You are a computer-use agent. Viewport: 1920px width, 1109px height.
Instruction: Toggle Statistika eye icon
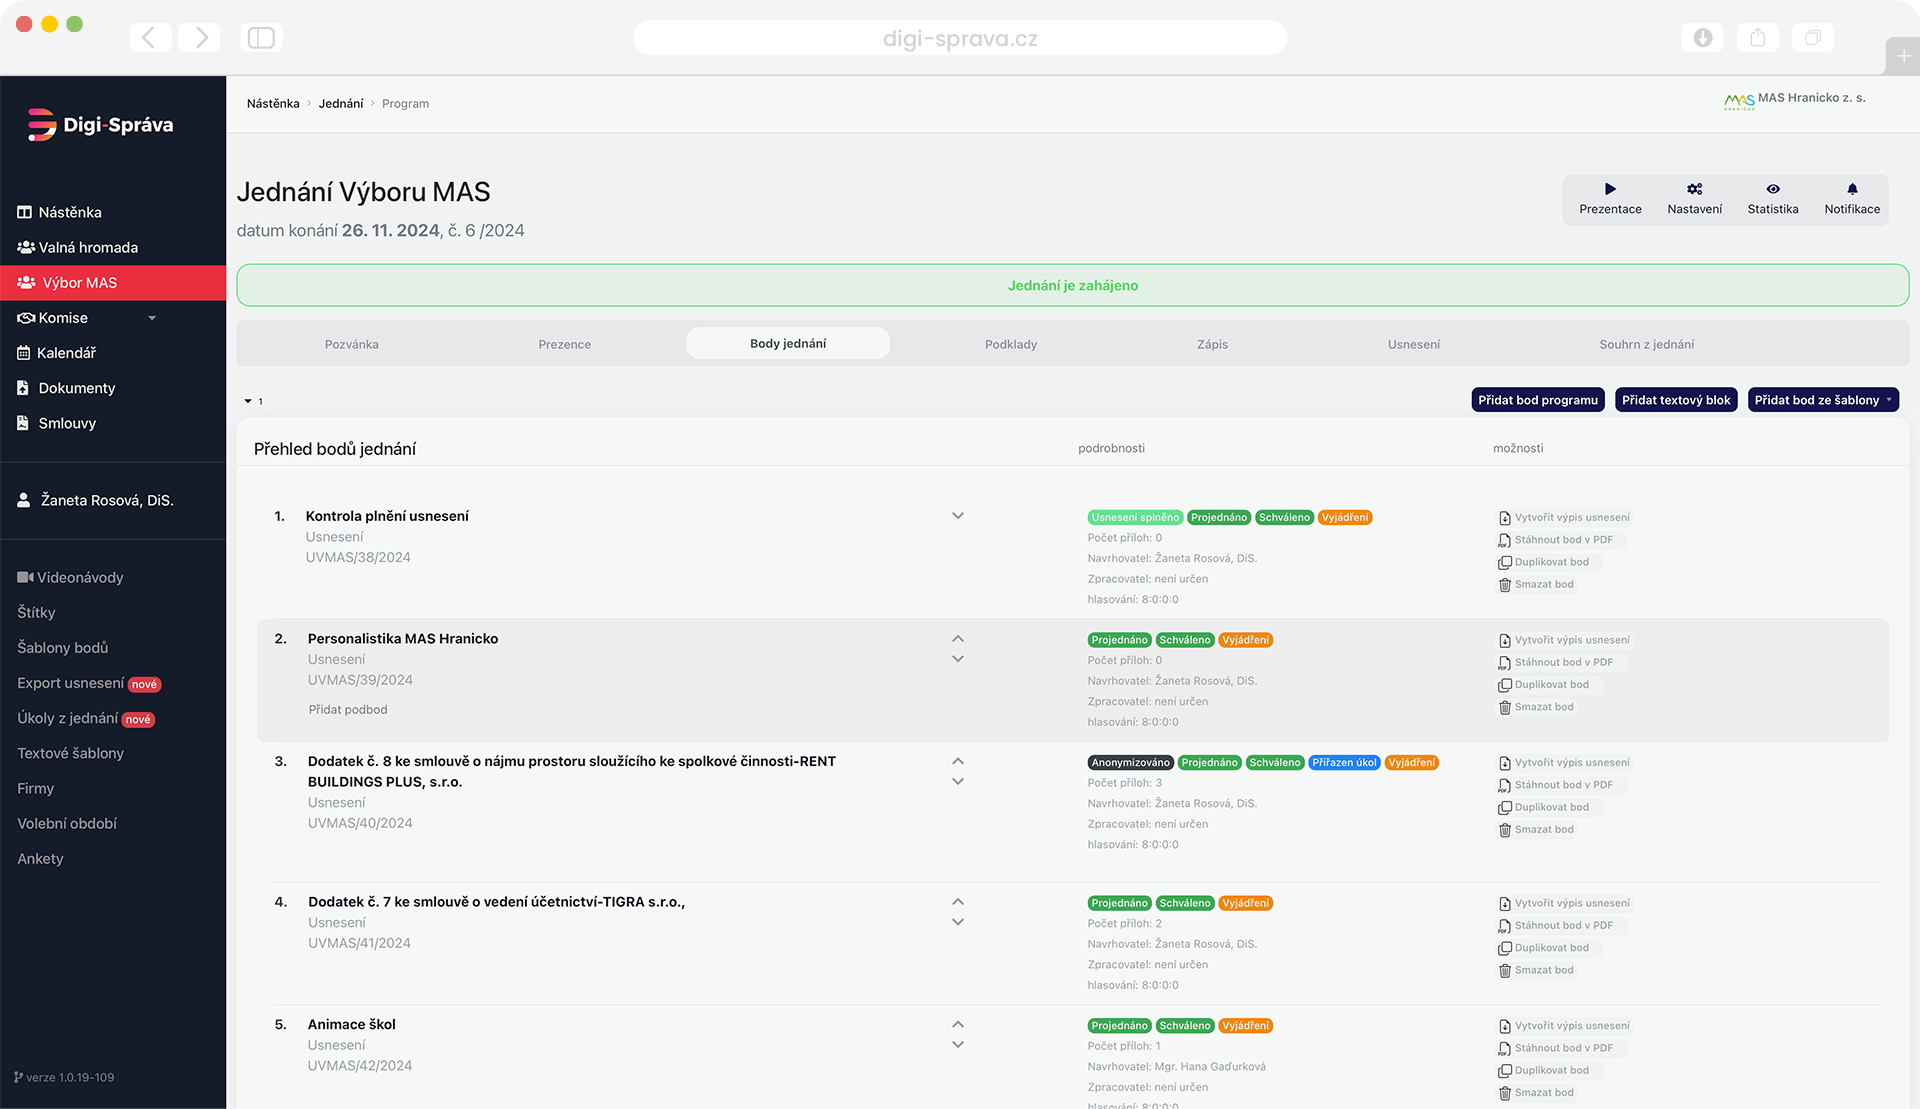[1772, 189]
